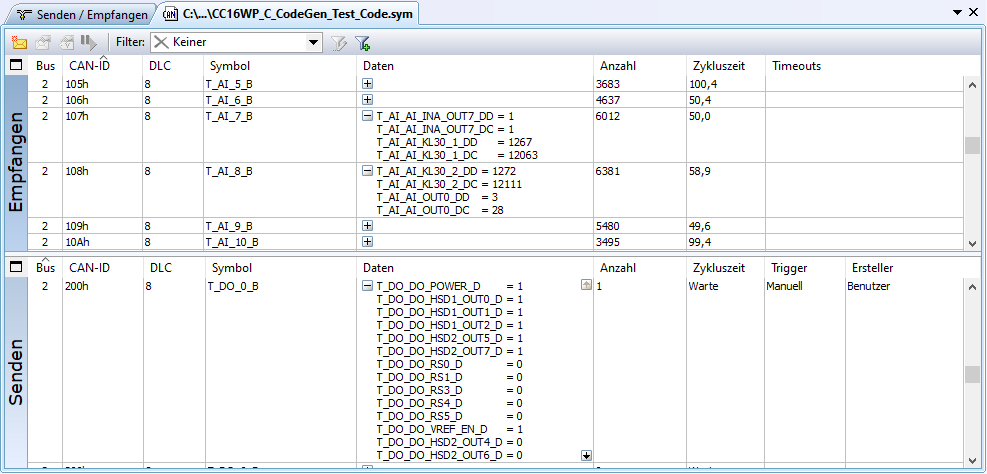
Task: Click the transmit list scrollbar thumb
Action: (972, 374)
